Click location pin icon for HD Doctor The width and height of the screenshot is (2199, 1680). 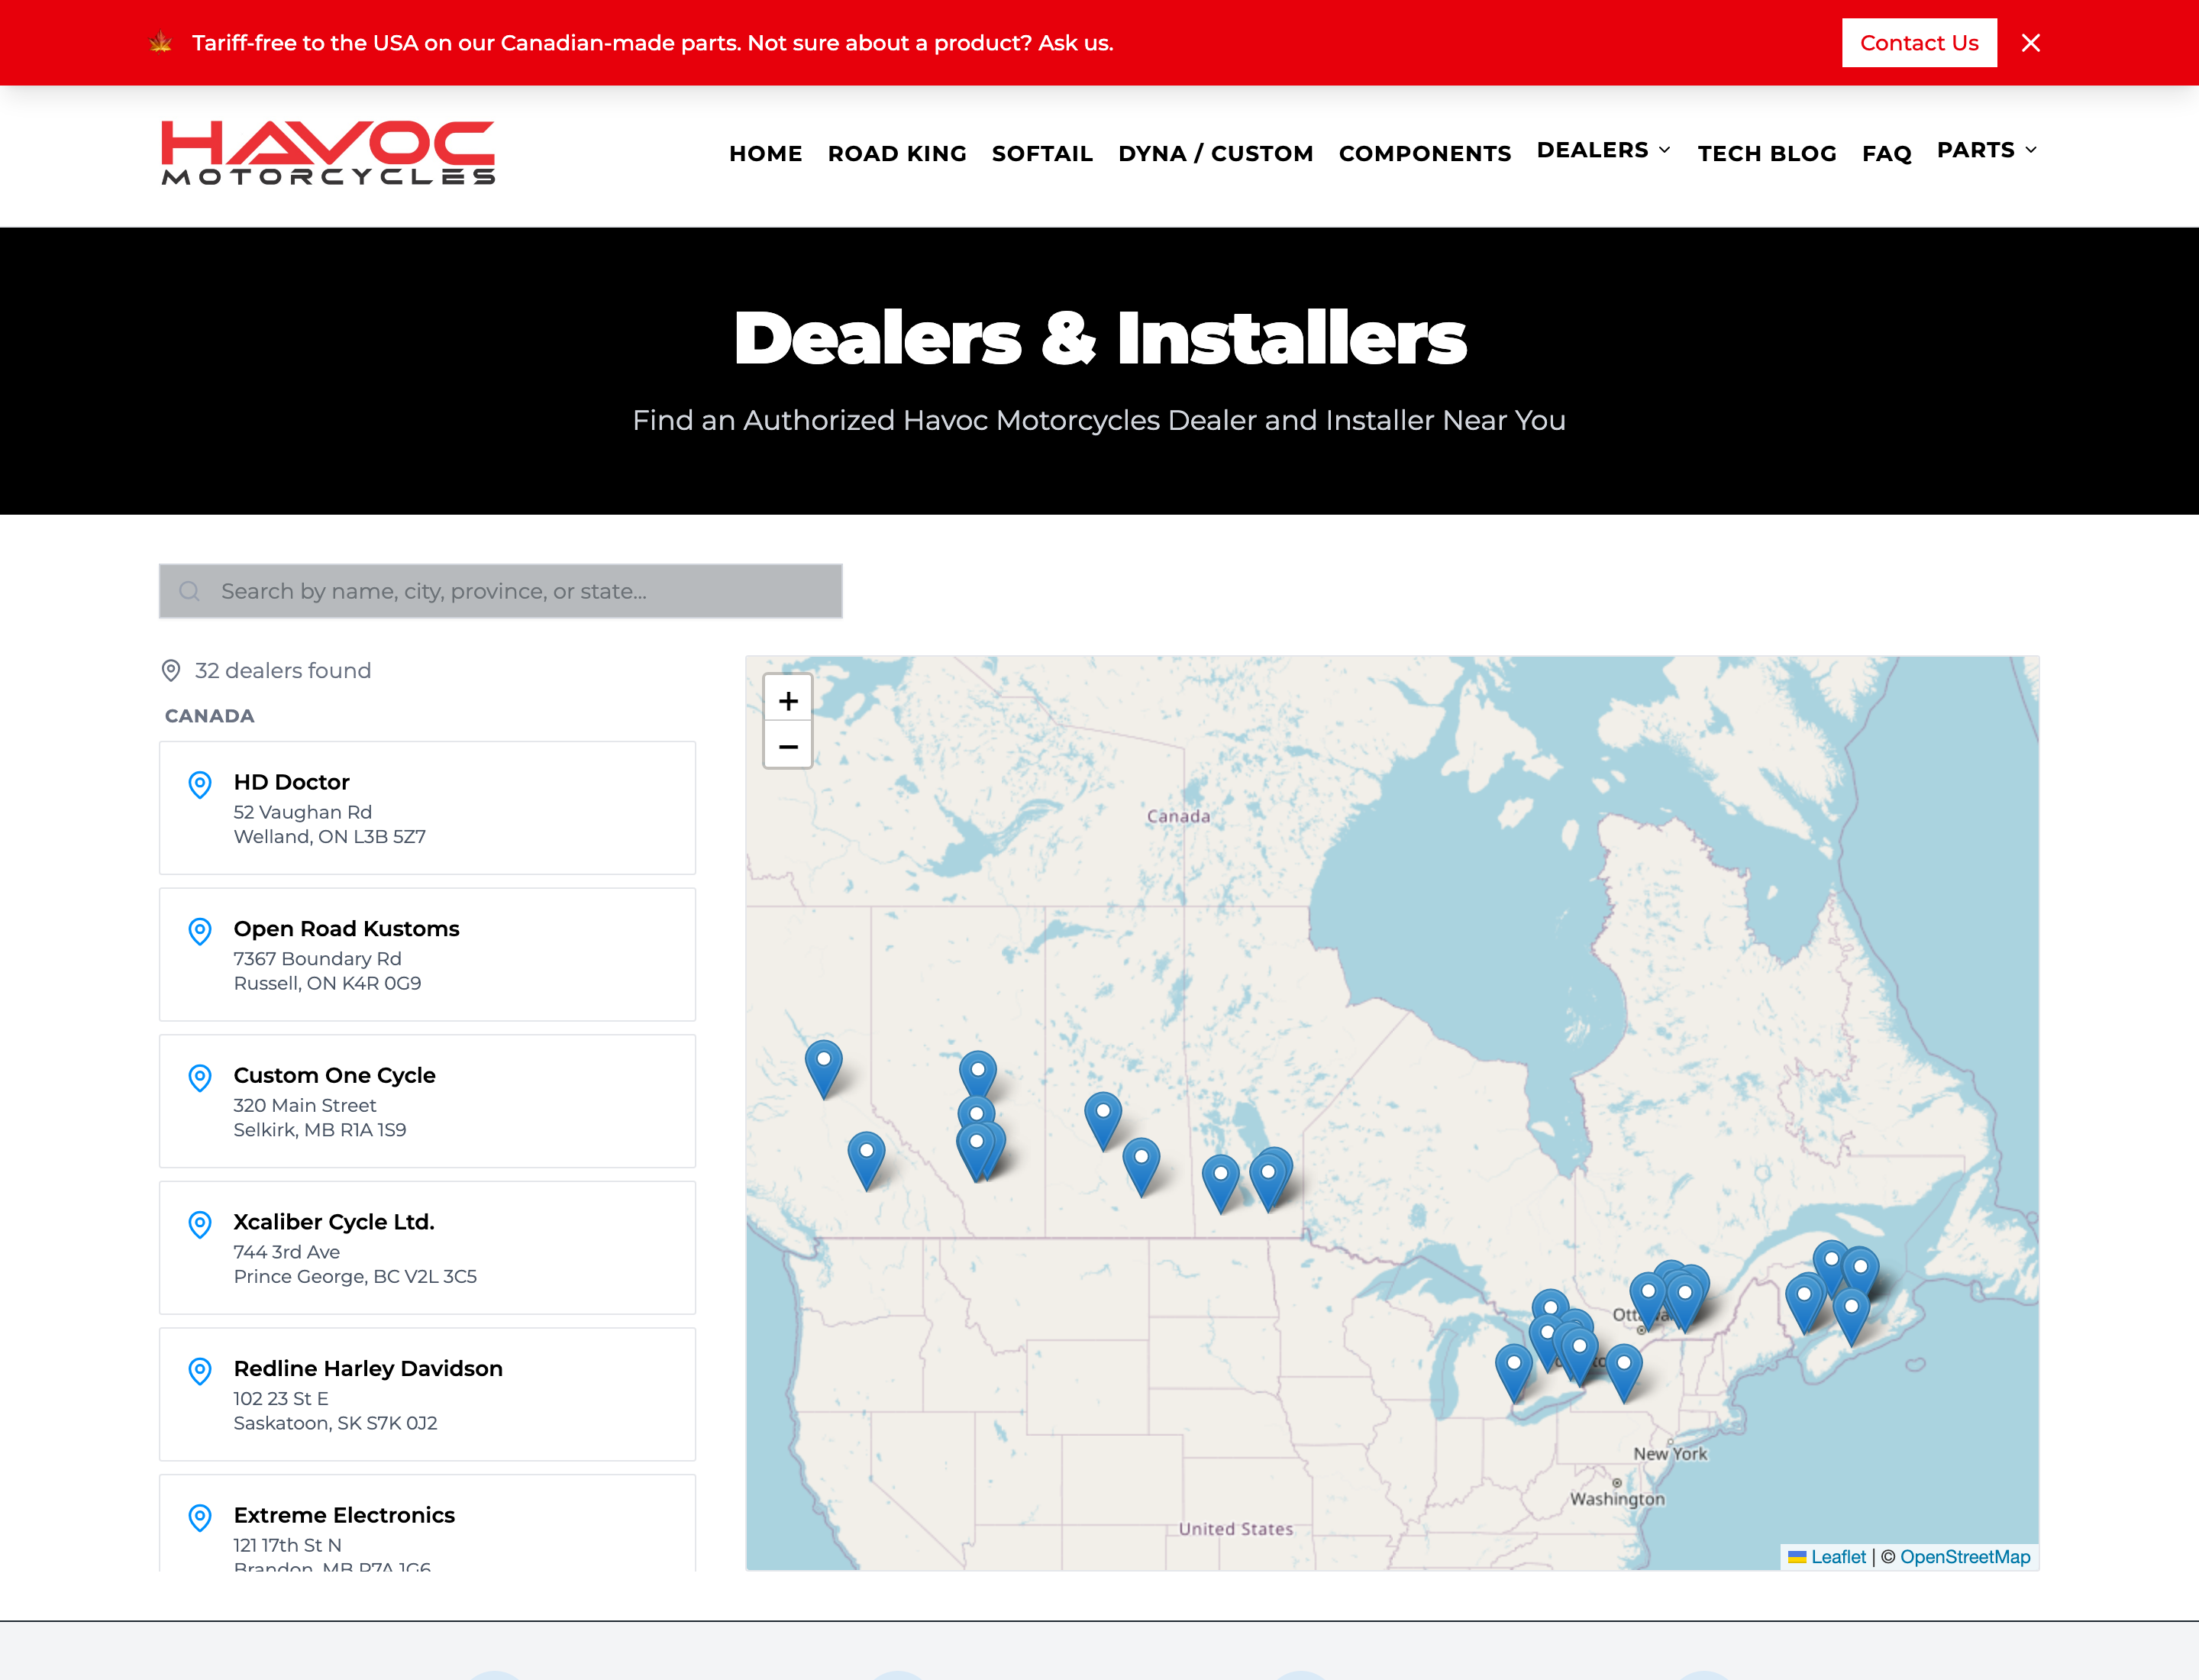coord(200,784)
